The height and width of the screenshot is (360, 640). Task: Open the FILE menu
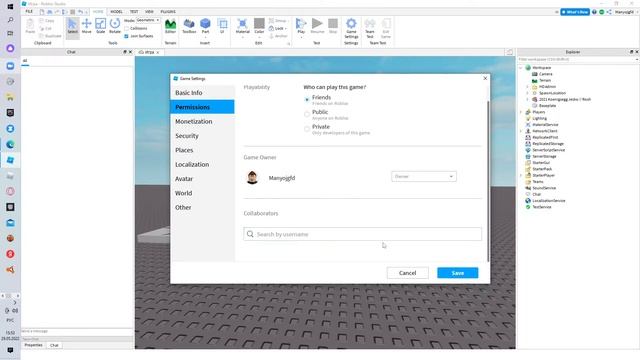(29, 12)
